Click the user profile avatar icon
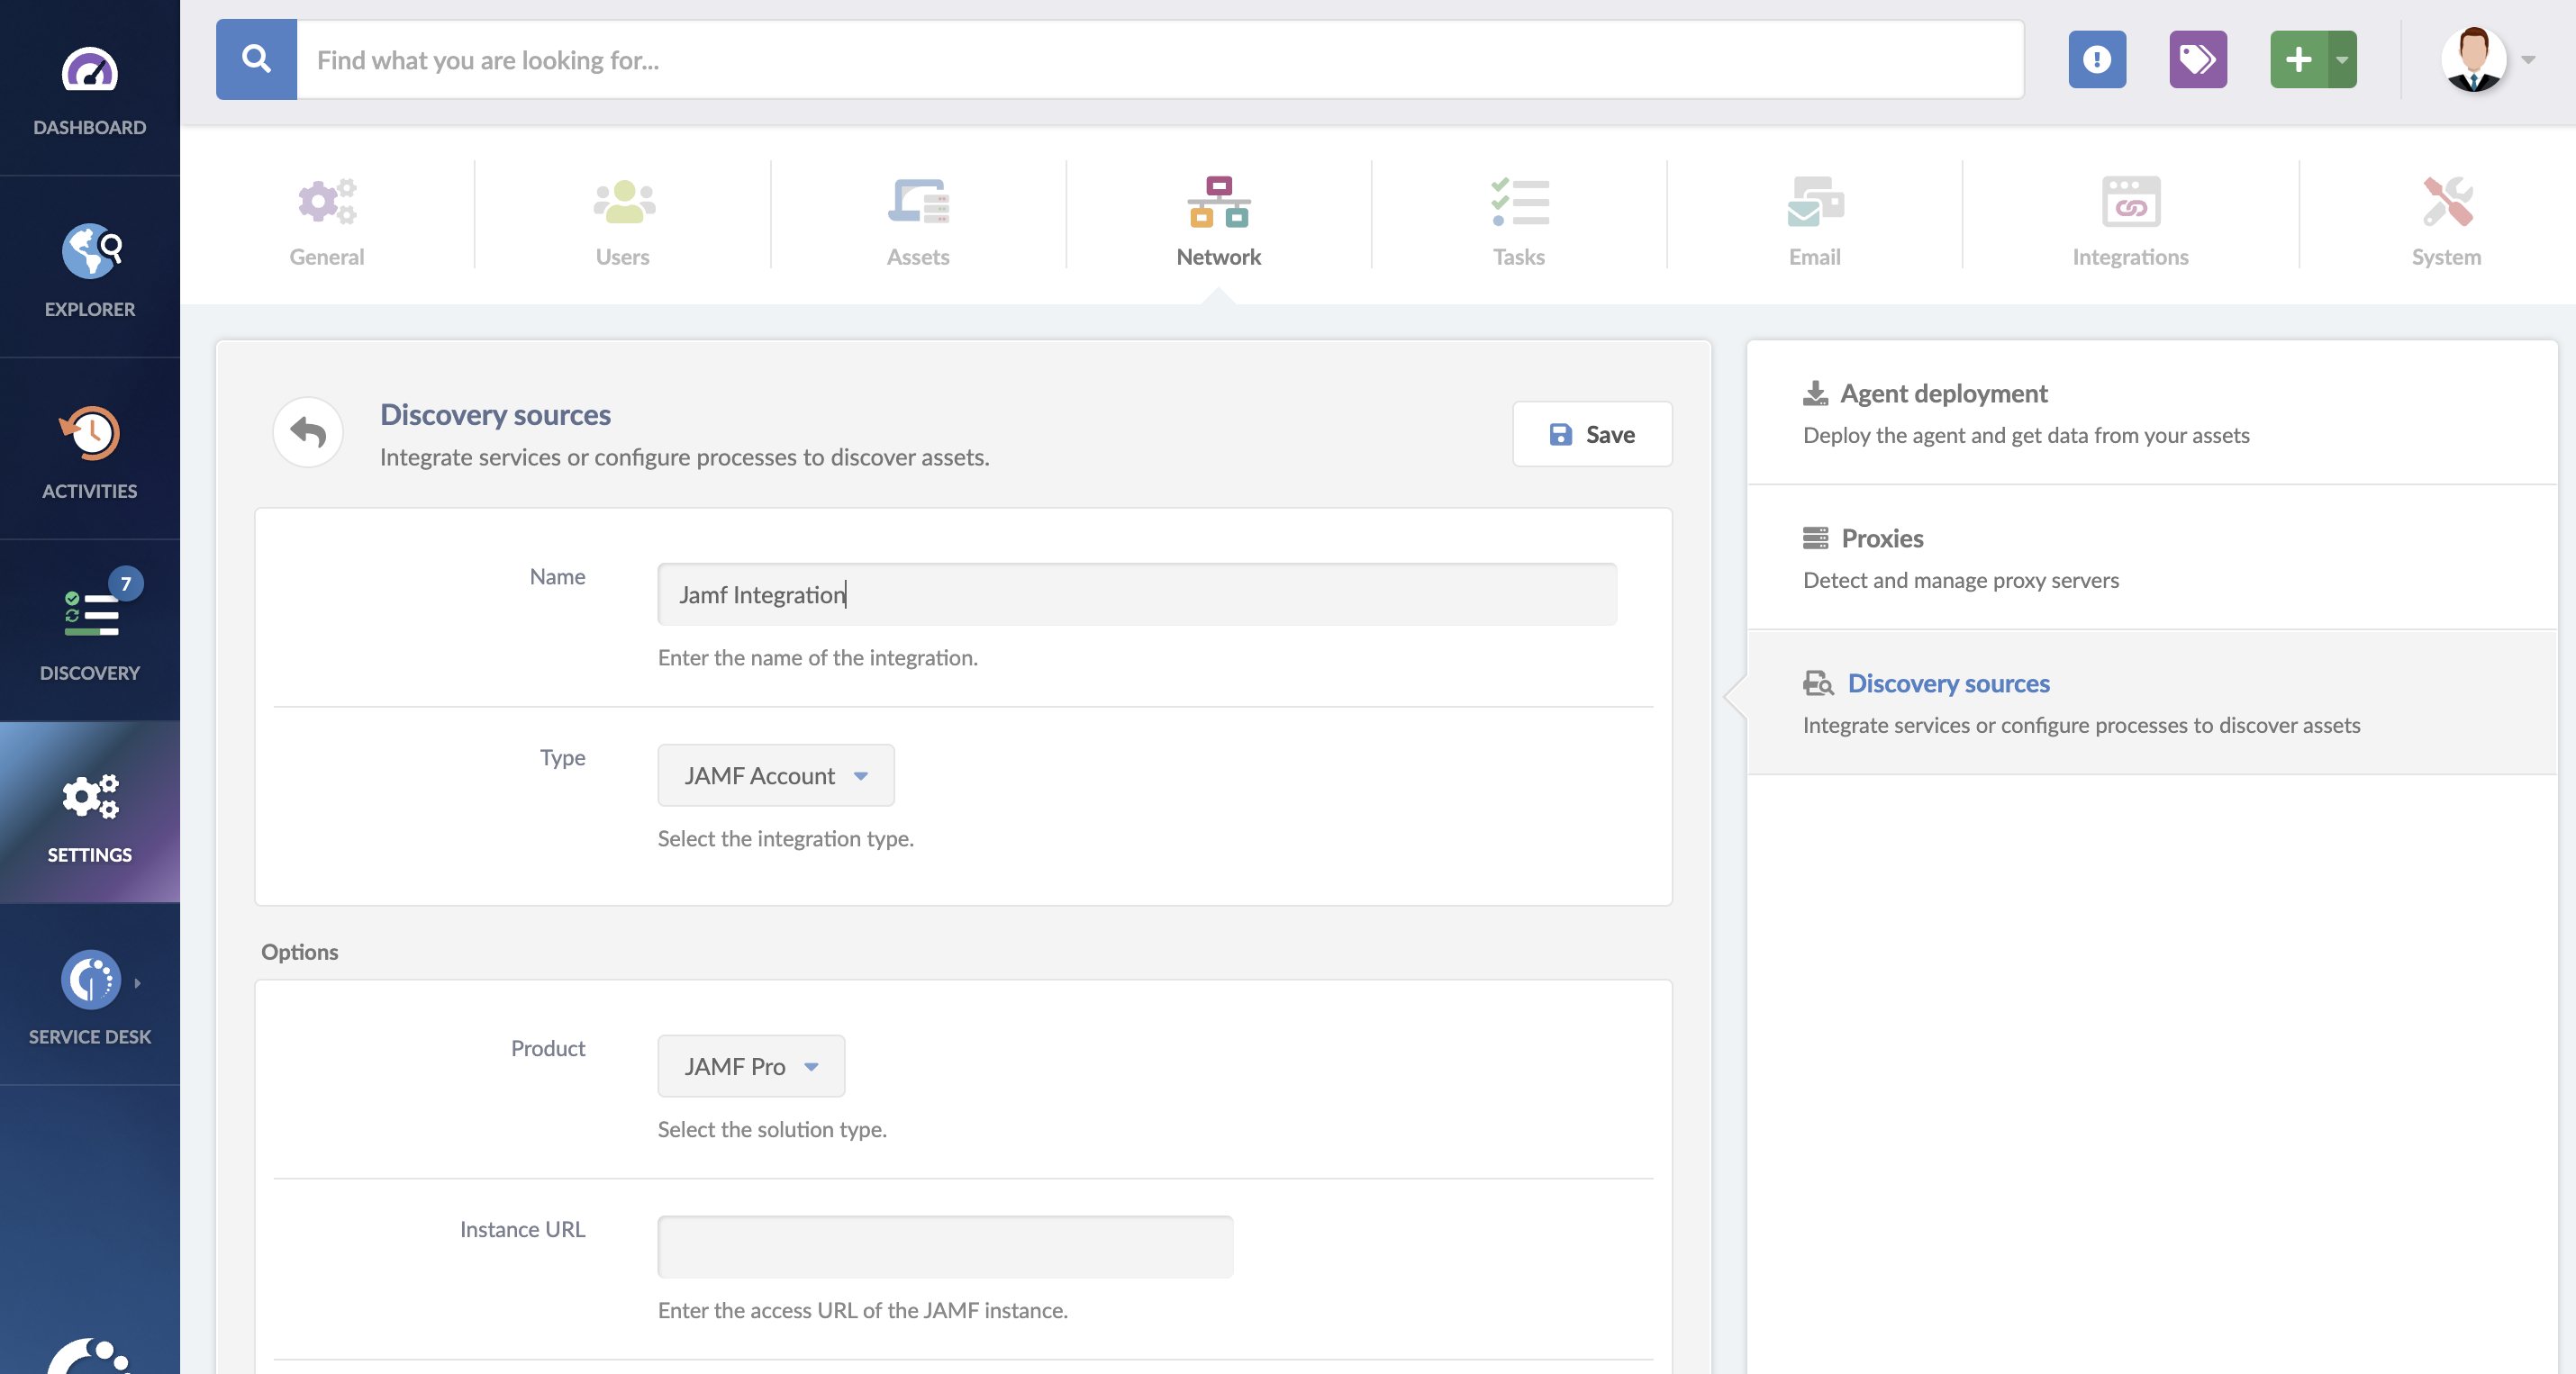The width and height of the screenshot is (2576, 1374). click(2475, 59)
